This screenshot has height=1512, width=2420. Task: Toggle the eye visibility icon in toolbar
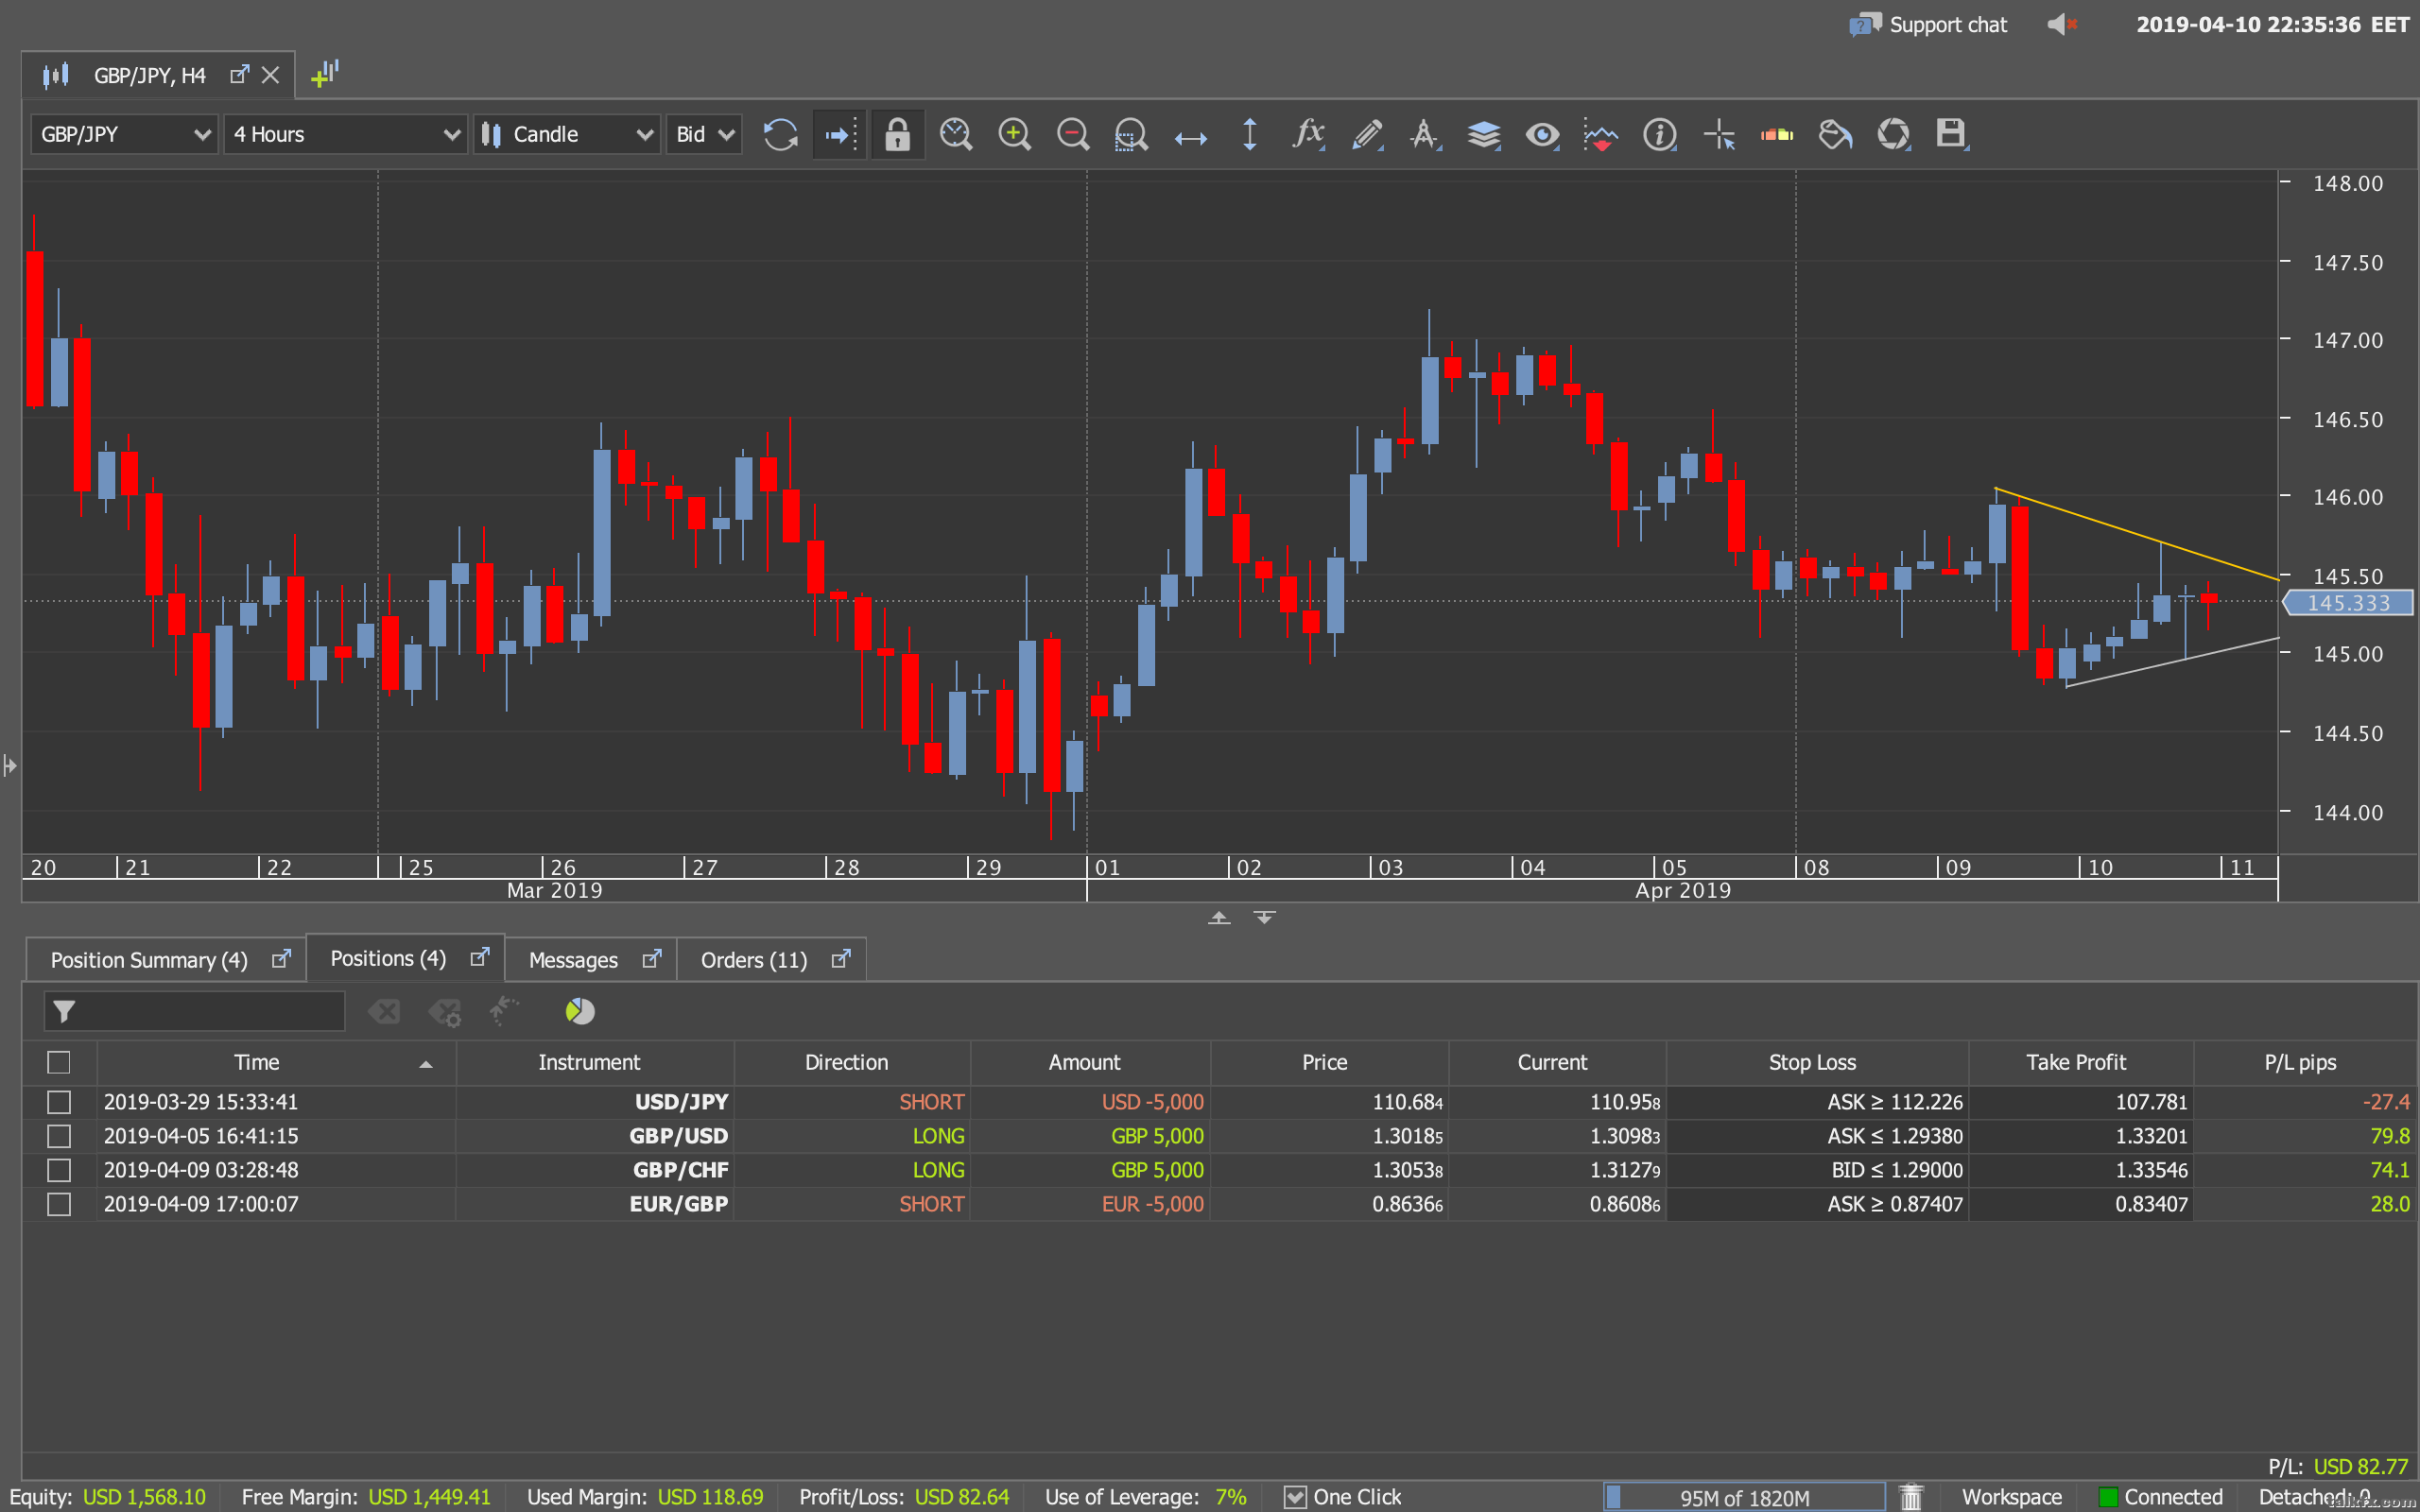1542,134
